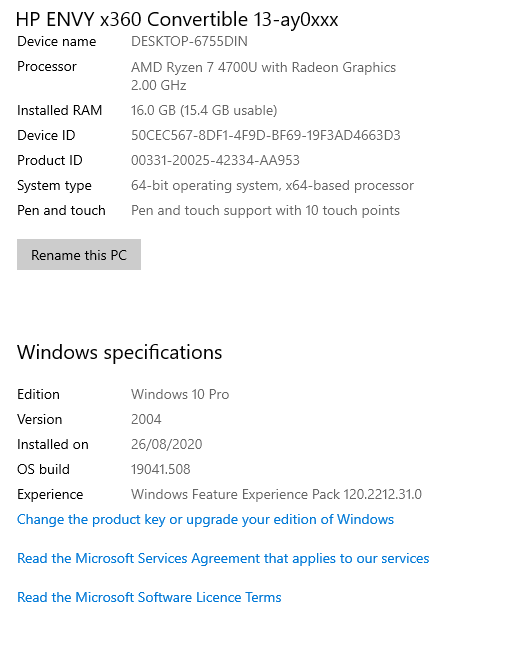The height and width of the screenshot is (647, 507).
Task: Click the Windows specifications heading
Action: pyautogui.click(x=120, y=352)
